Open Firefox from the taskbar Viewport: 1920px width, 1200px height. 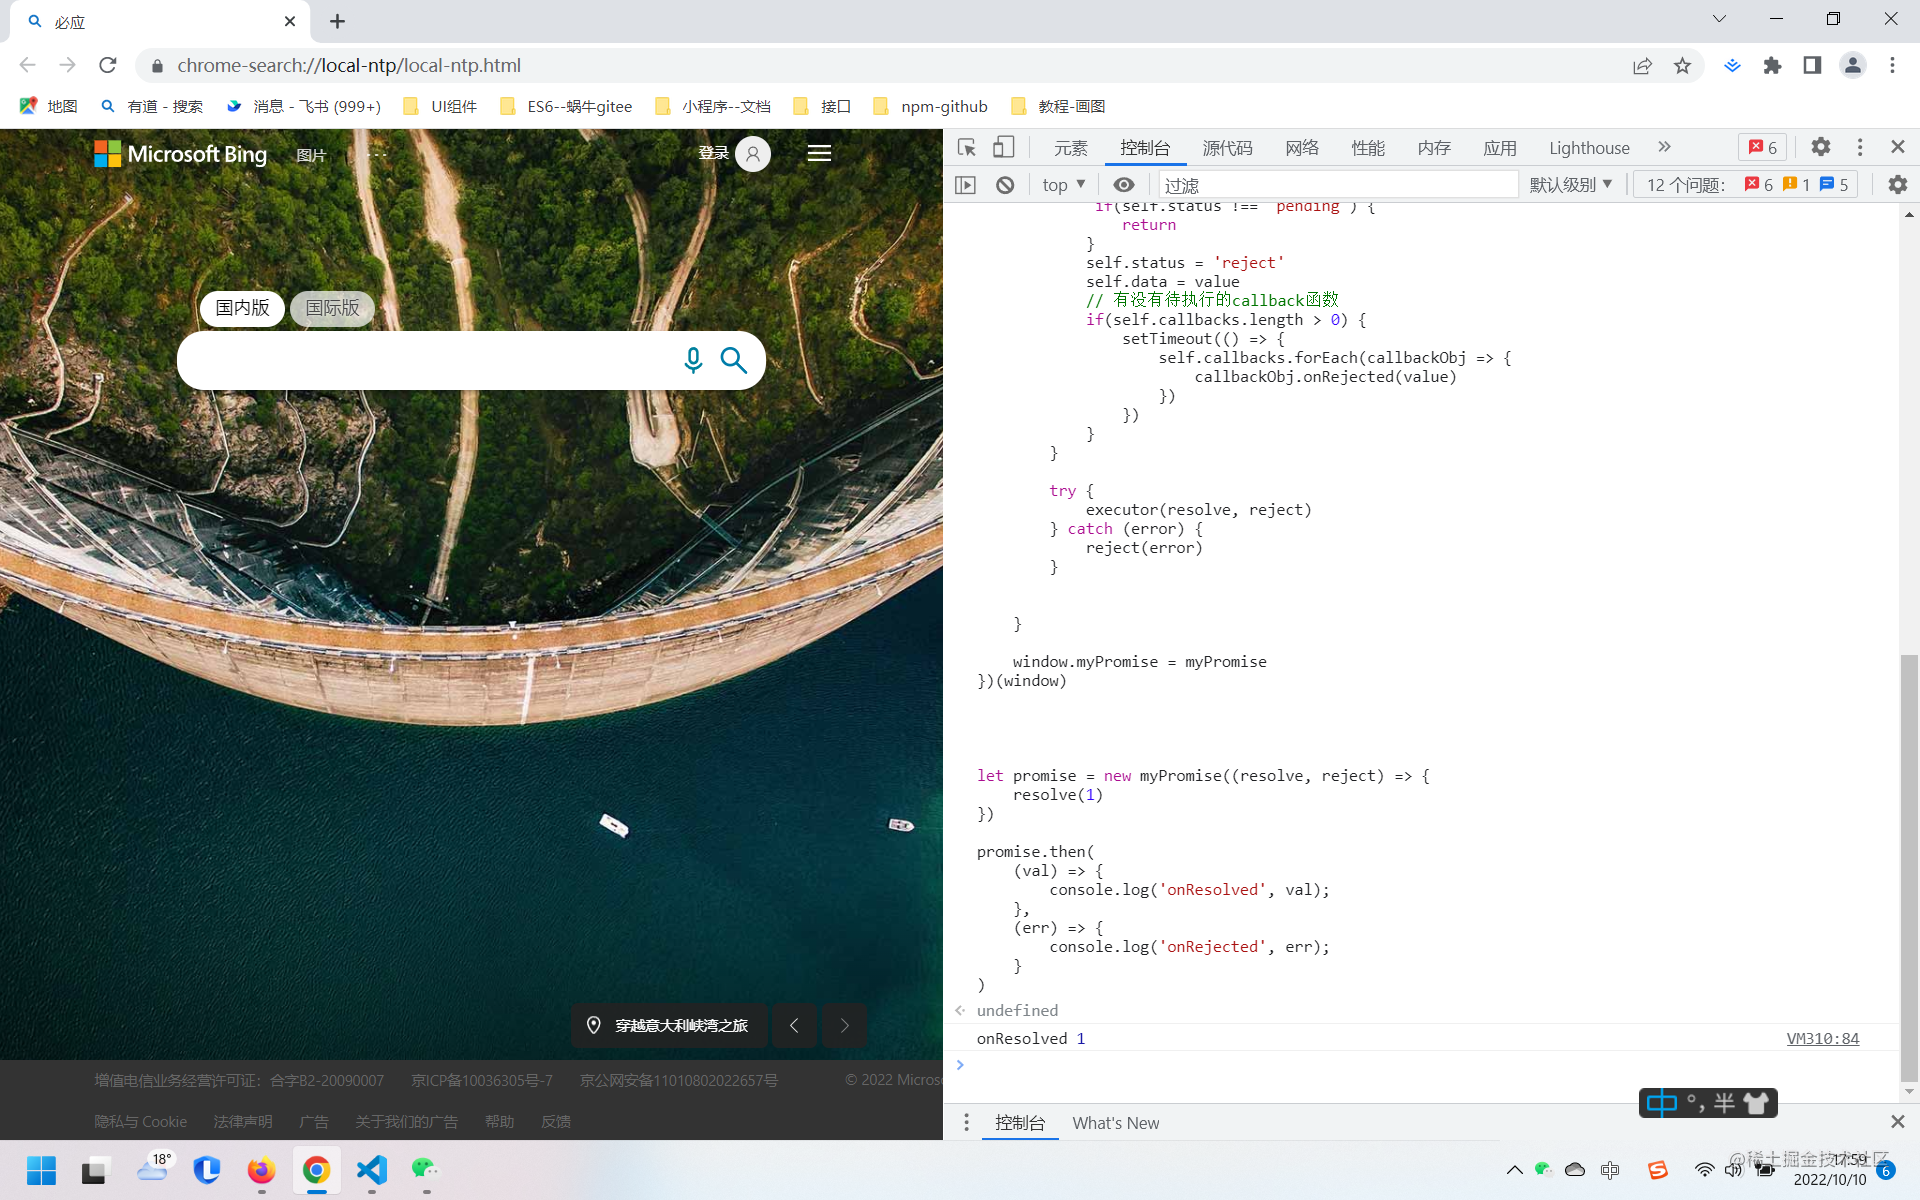[261, 1169]
